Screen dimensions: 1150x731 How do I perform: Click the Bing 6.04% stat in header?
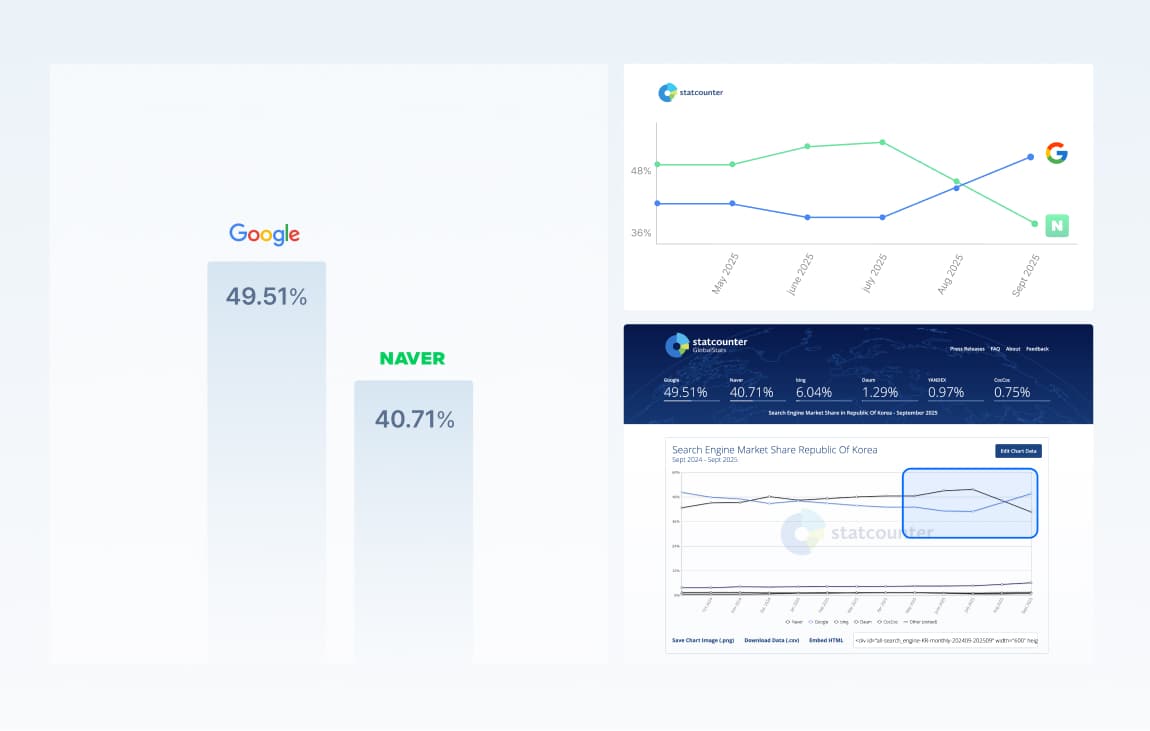pos(814,389)
